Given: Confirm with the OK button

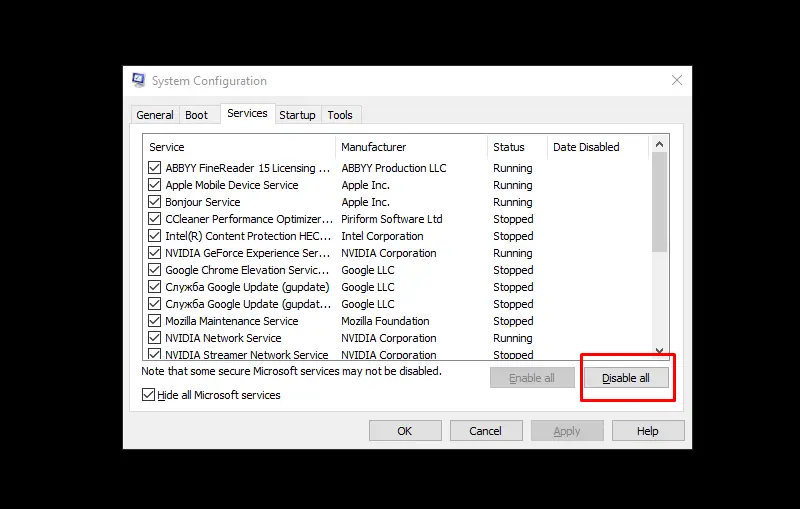Looking at the screenshot, I should 405,431.
